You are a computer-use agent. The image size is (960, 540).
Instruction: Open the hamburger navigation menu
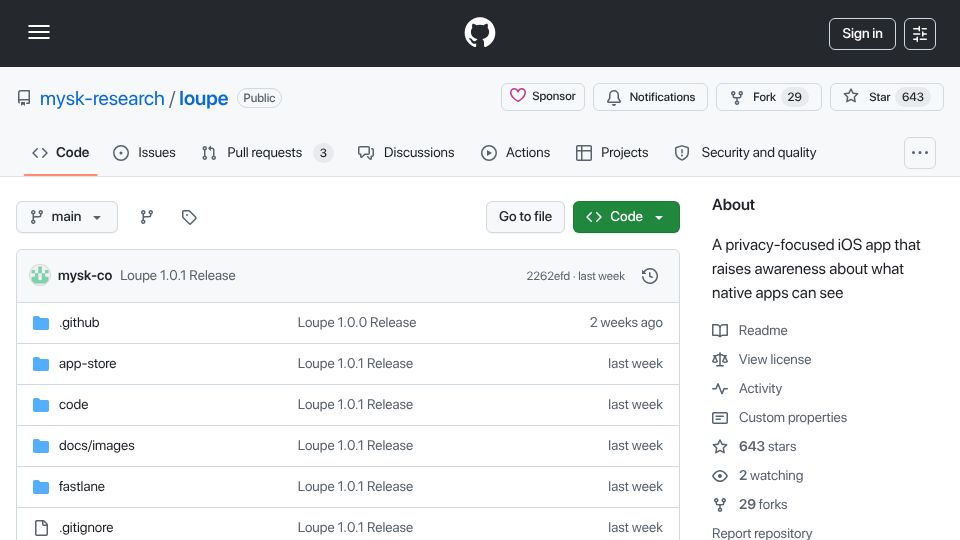click(x=39, y=32)
